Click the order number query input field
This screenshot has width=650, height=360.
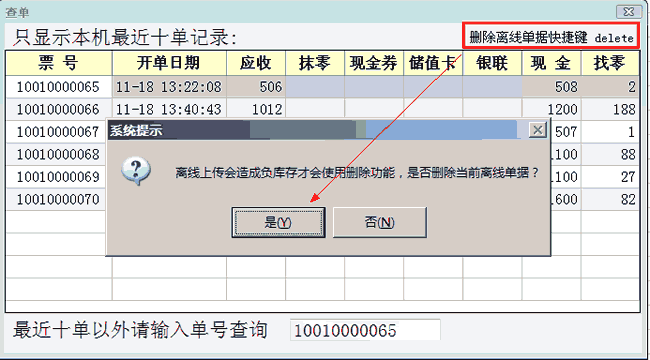pos(365,330)
